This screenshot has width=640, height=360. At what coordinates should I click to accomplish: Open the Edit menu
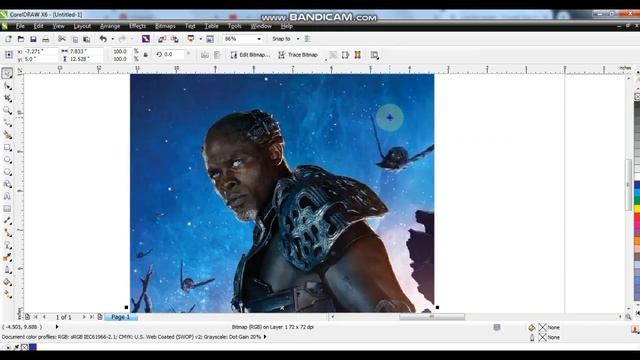point(38,26)
